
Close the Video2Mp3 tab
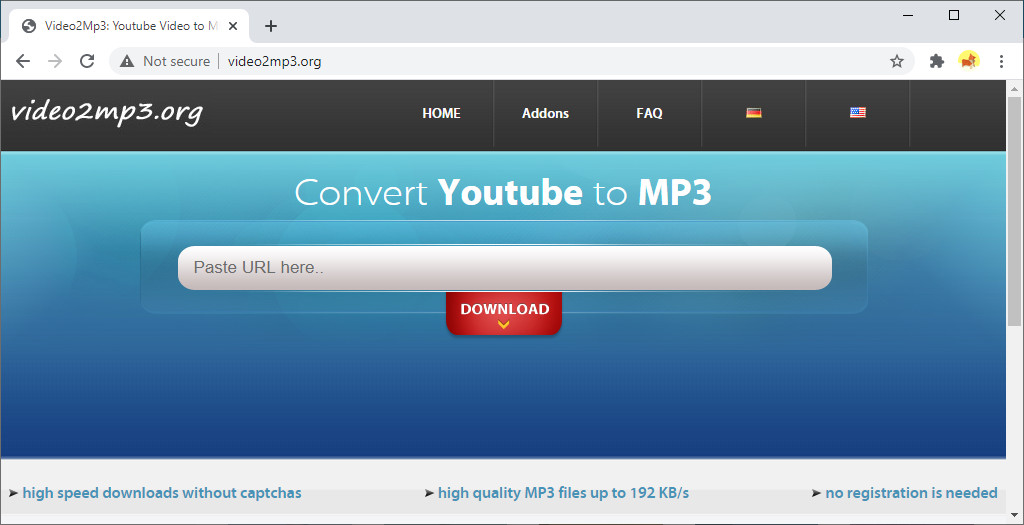click(233, 26)
